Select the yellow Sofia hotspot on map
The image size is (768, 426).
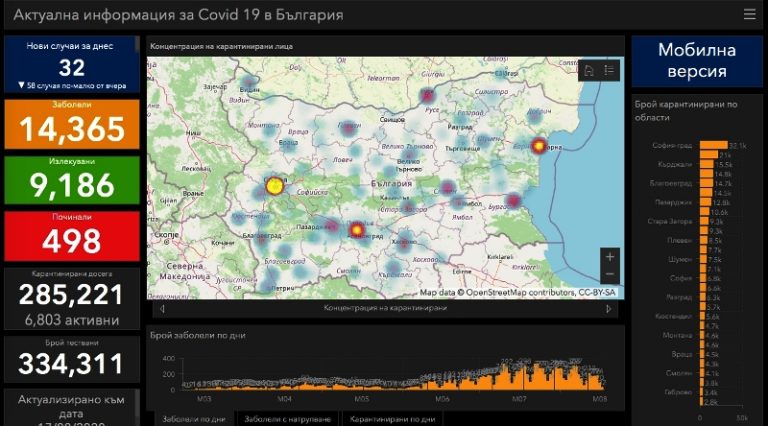click(x=274, y=186)
